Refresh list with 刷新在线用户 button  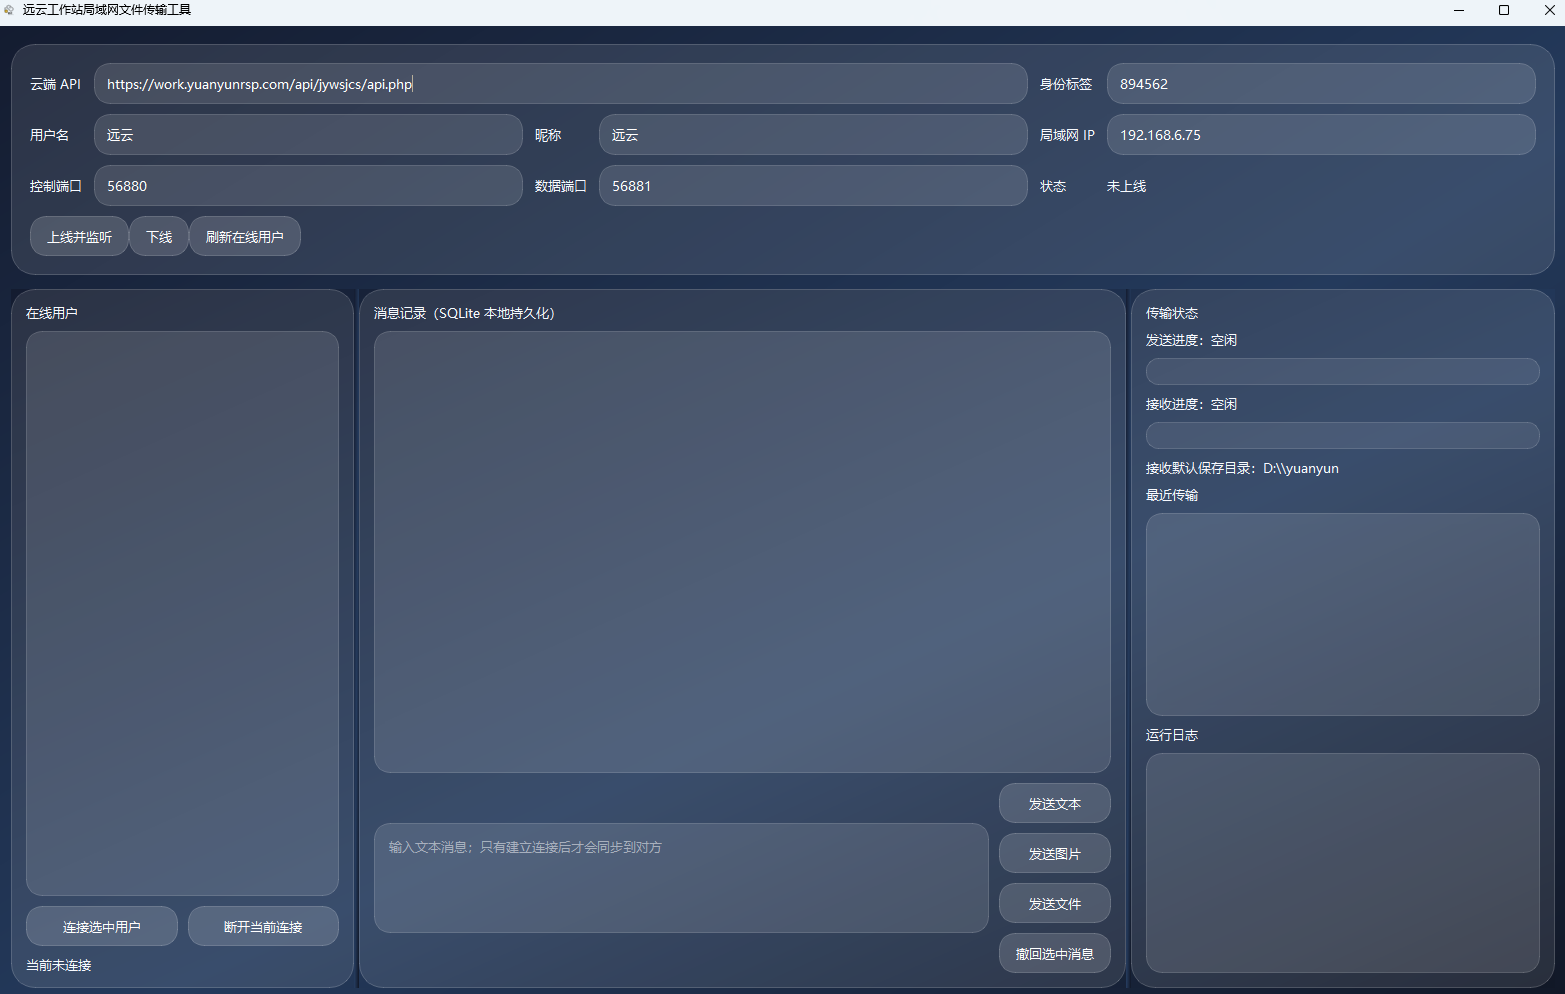click(x=245, y=237)
